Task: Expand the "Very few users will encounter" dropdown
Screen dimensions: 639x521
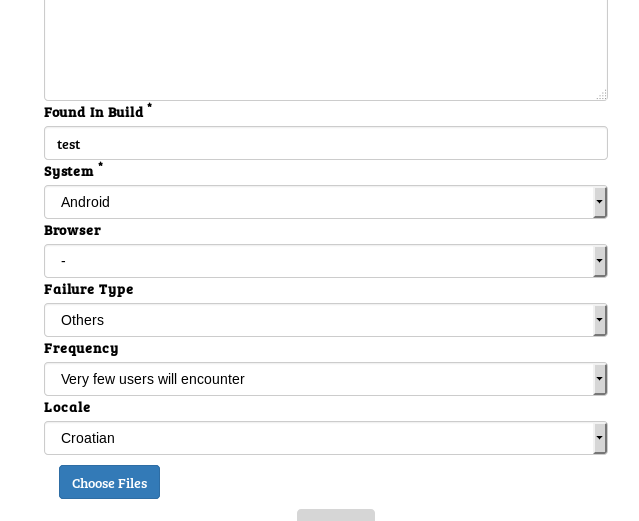Action: point(320,379)
